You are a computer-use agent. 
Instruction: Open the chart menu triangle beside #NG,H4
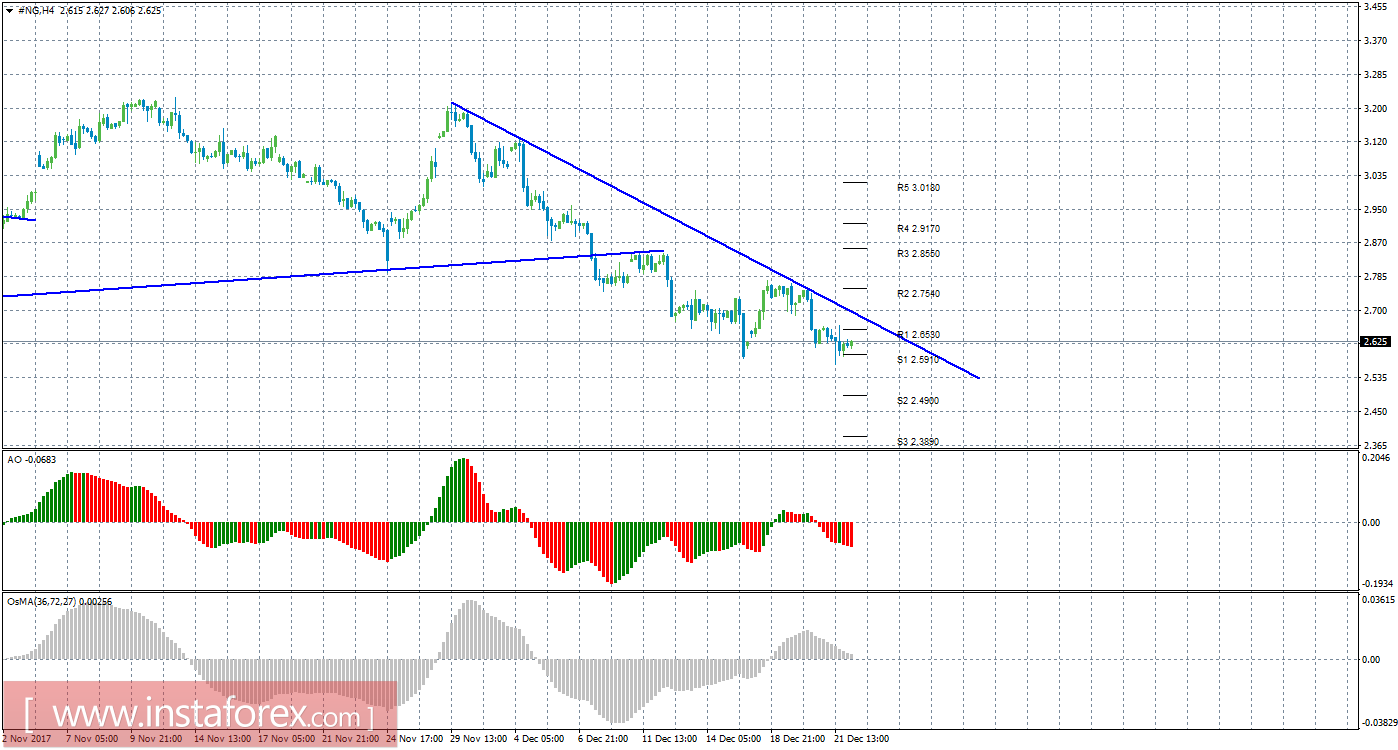pyautogui.click(x=9, y=9)
